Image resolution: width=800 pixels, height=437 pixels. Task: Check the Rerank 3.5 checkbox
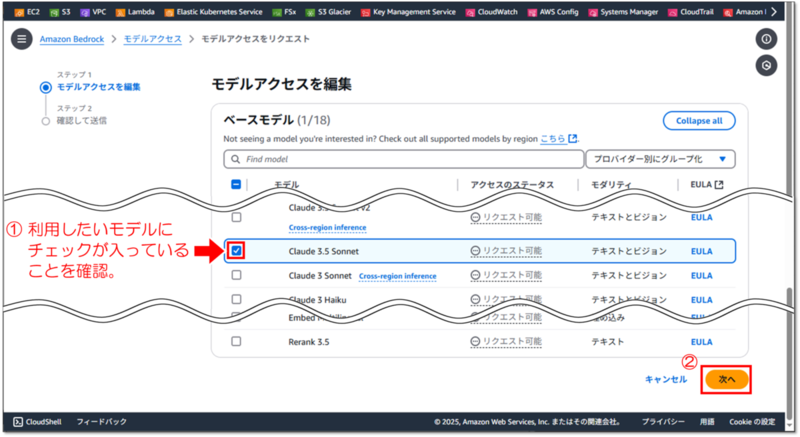pos(236,341)
